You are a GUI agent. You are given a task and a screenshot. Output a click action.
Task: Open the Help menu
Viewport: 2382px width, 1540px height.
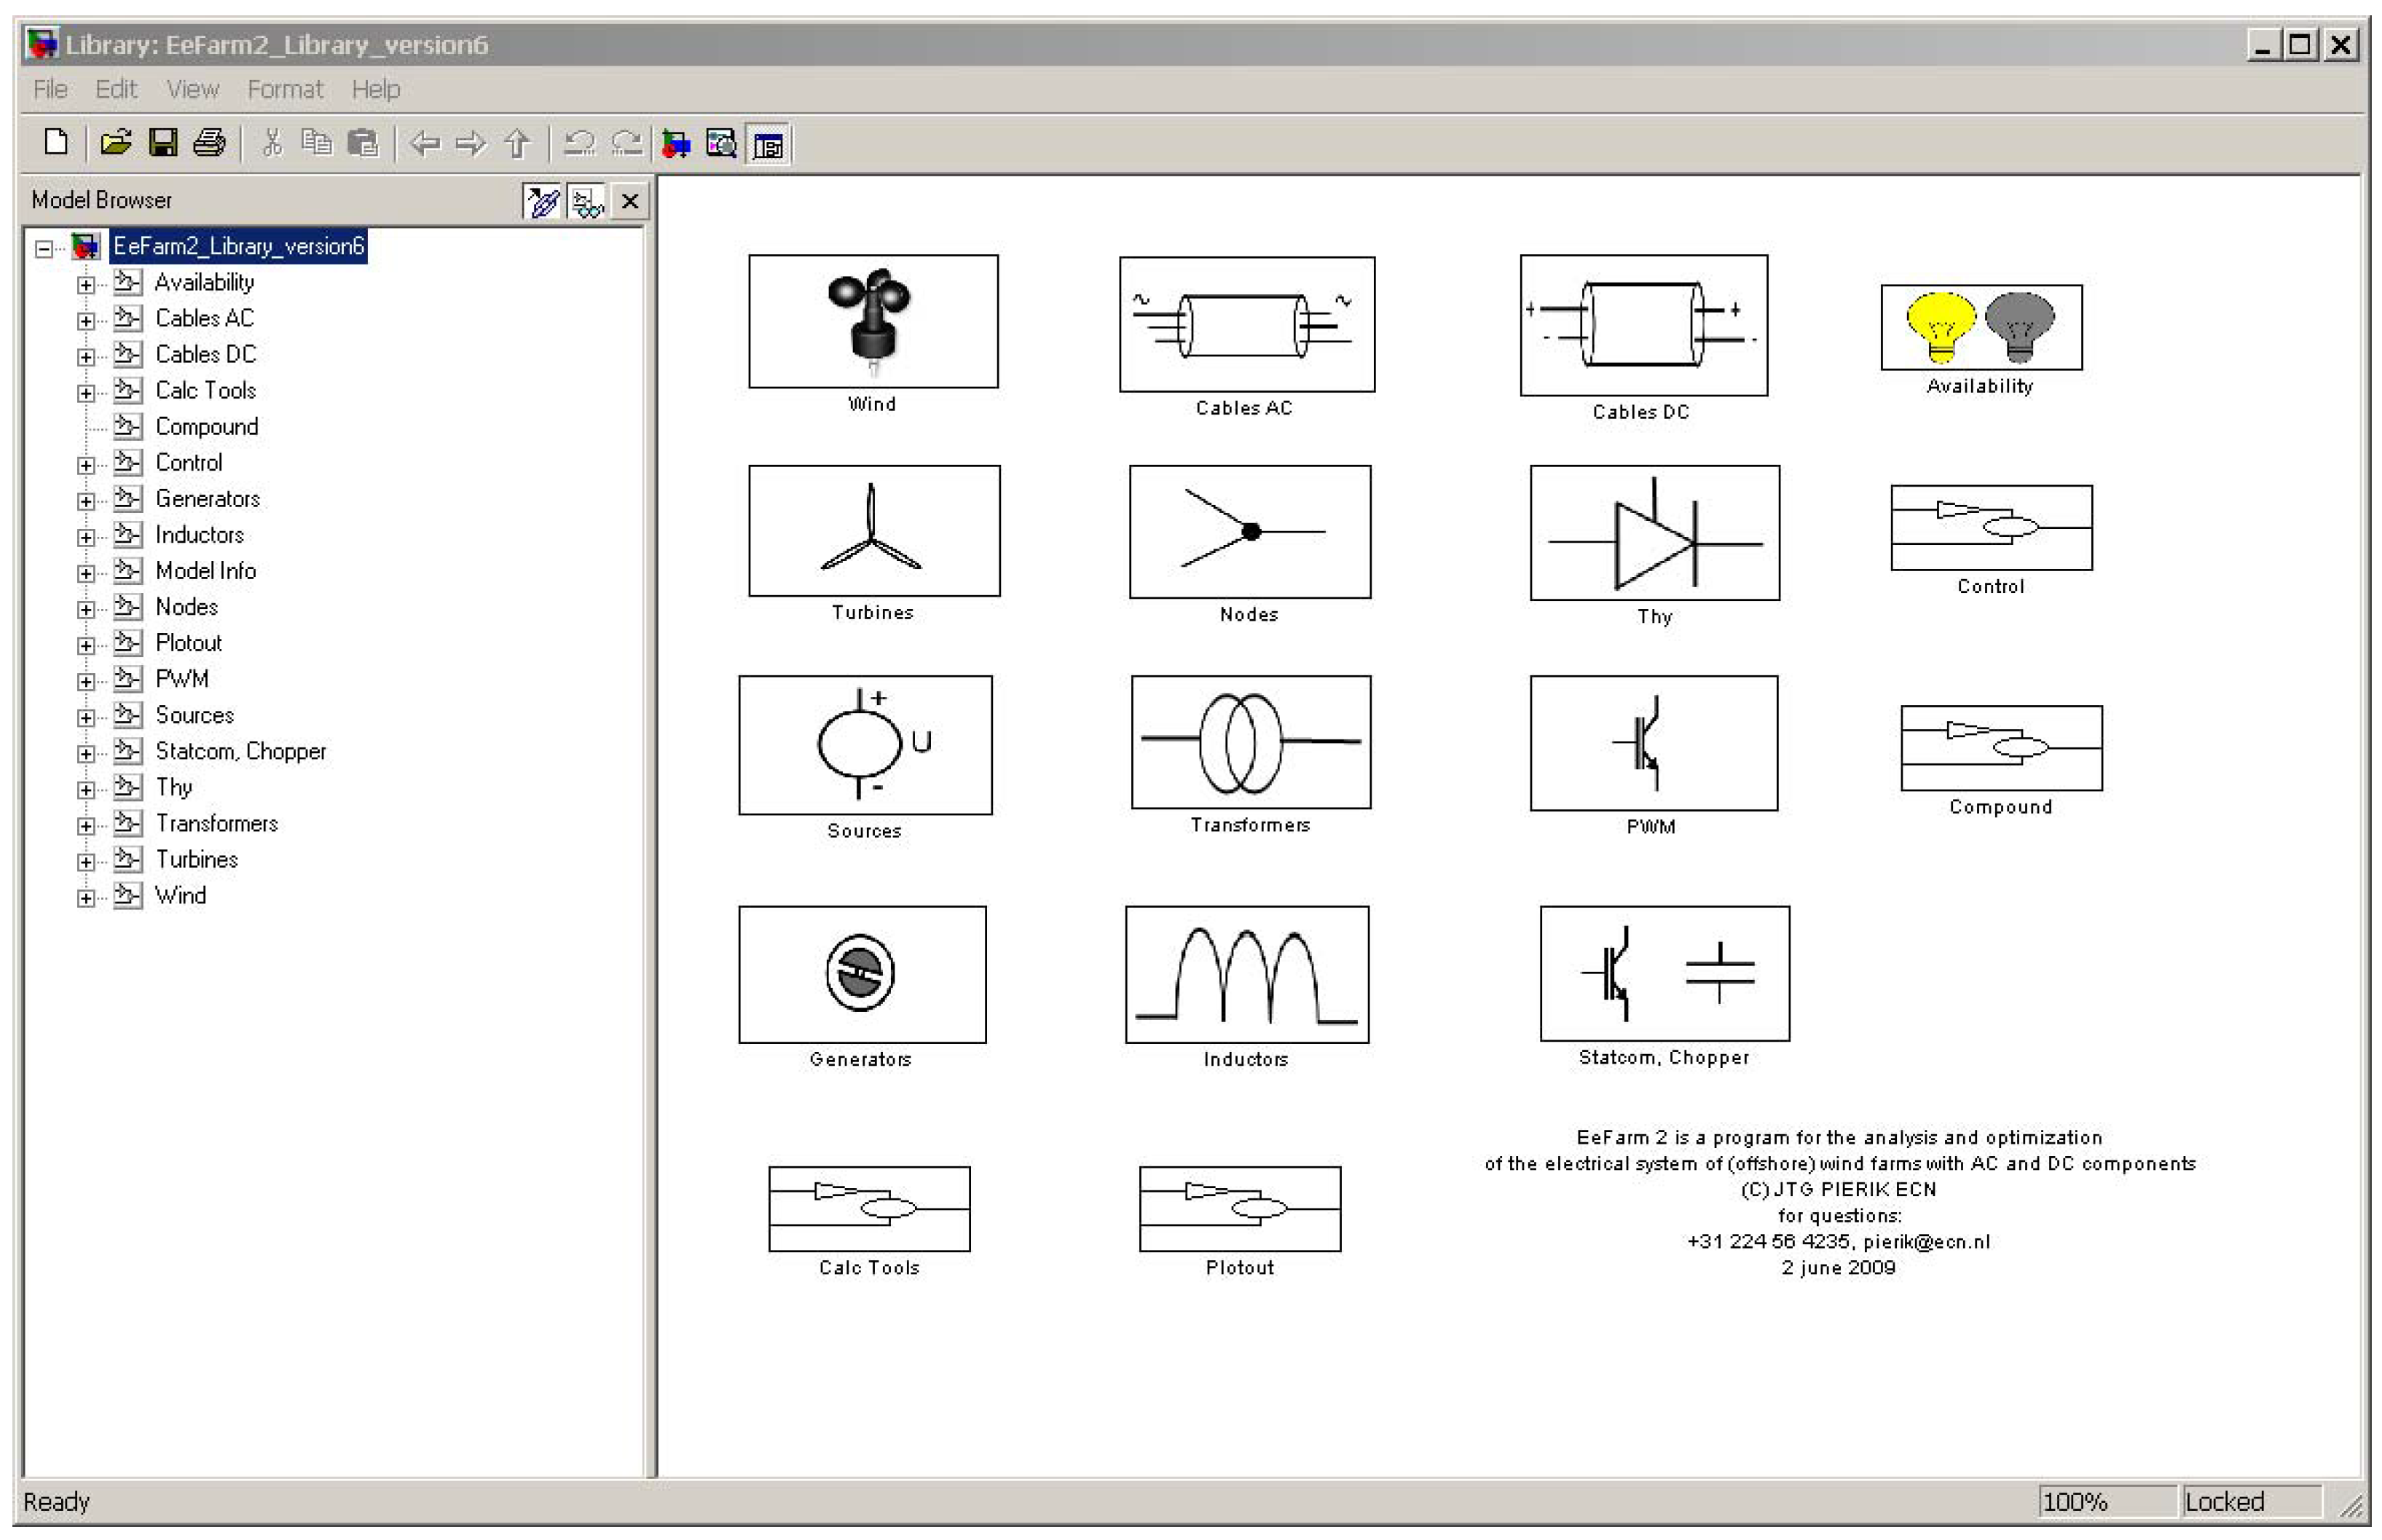pyautogui.click(x=376, y=89)
